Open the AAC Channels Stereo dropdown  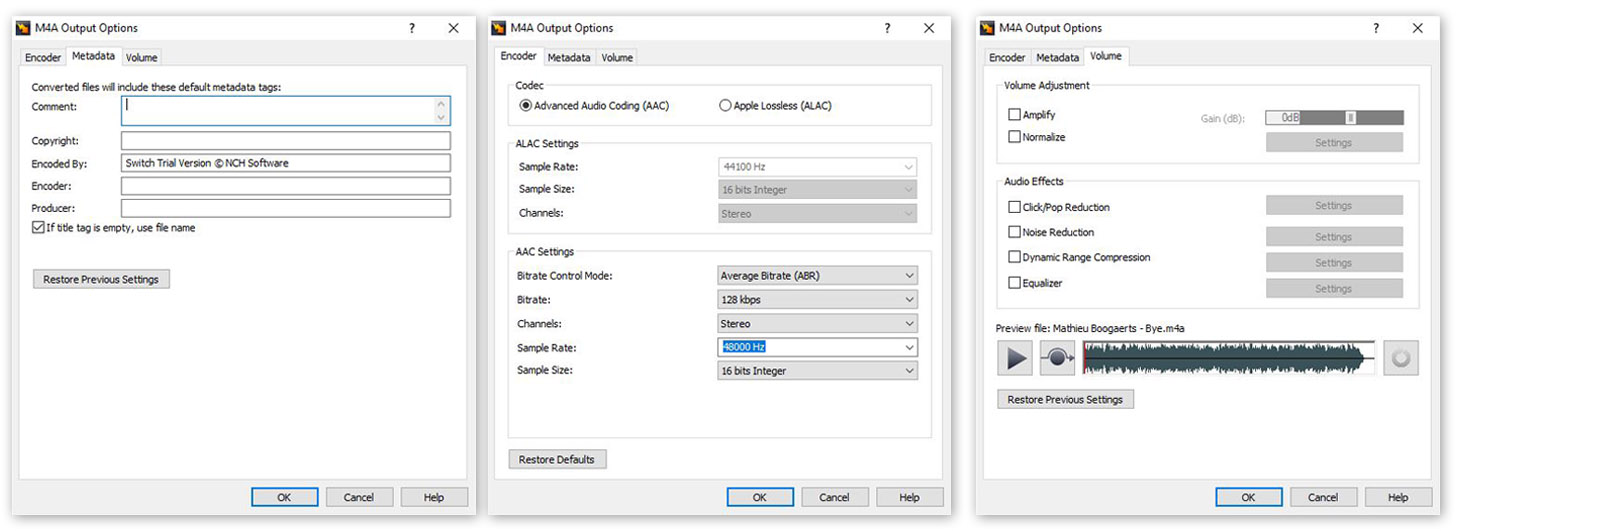tap(817, 323)
